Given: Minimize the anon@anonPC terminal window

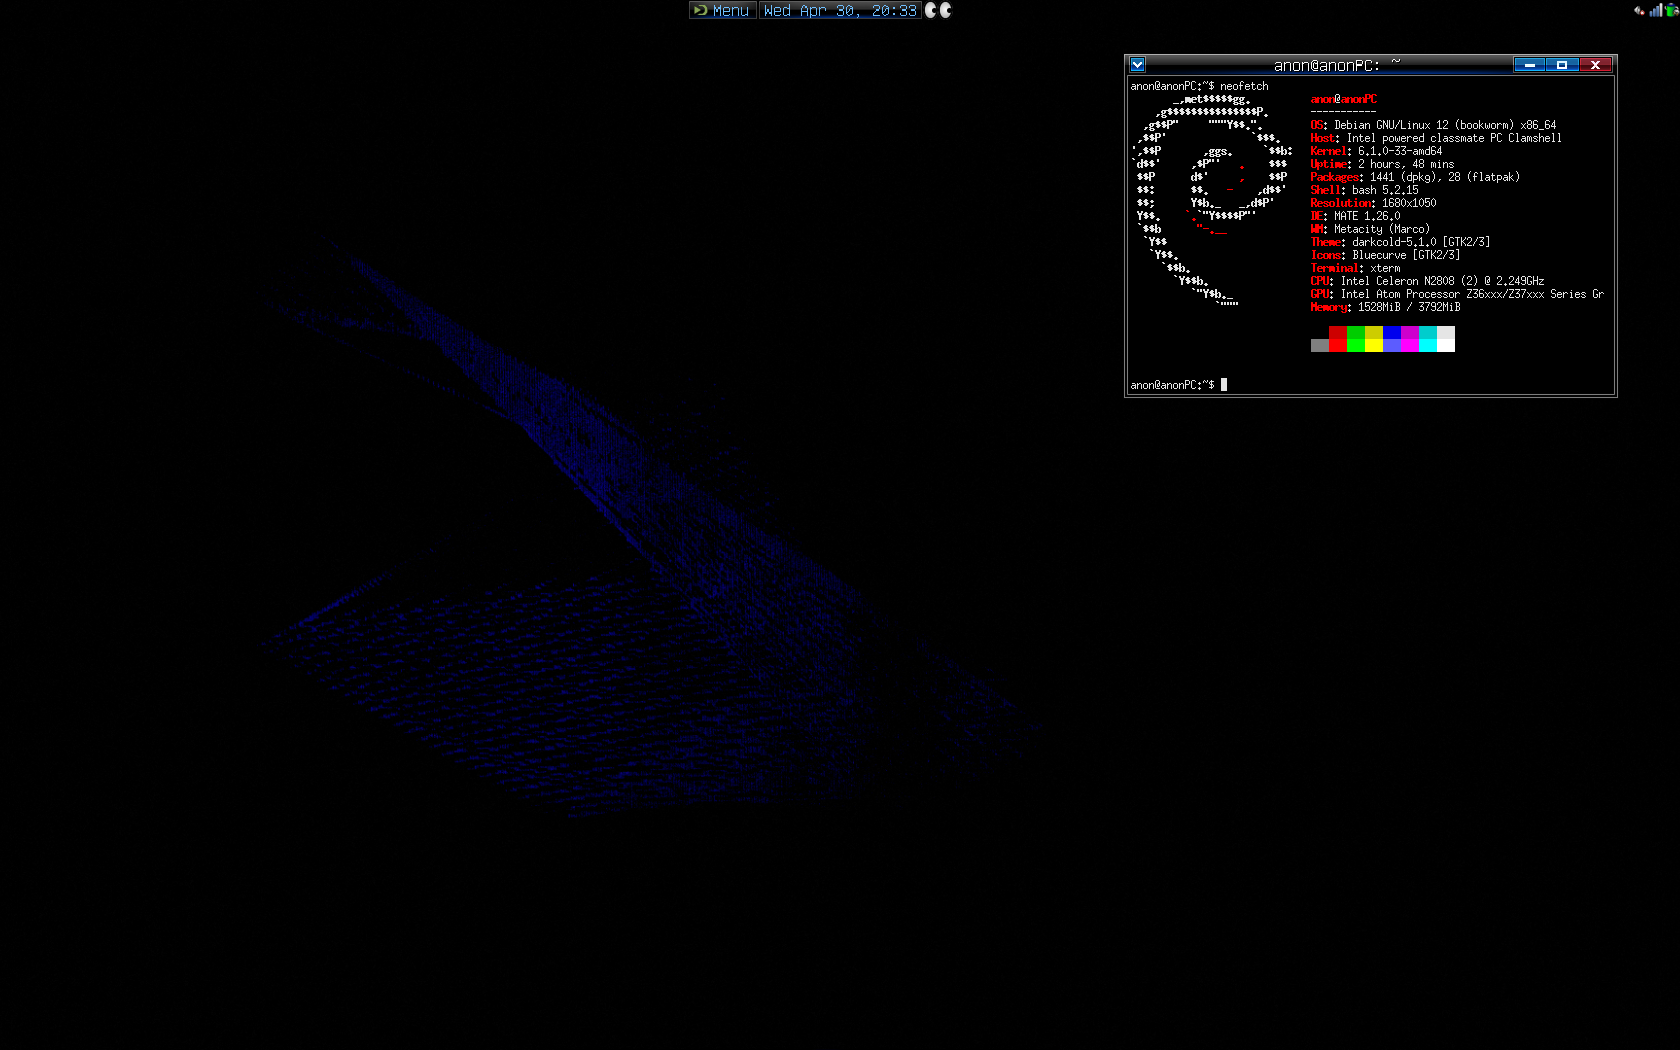Looking at the screenshot, I should 1530,65.
